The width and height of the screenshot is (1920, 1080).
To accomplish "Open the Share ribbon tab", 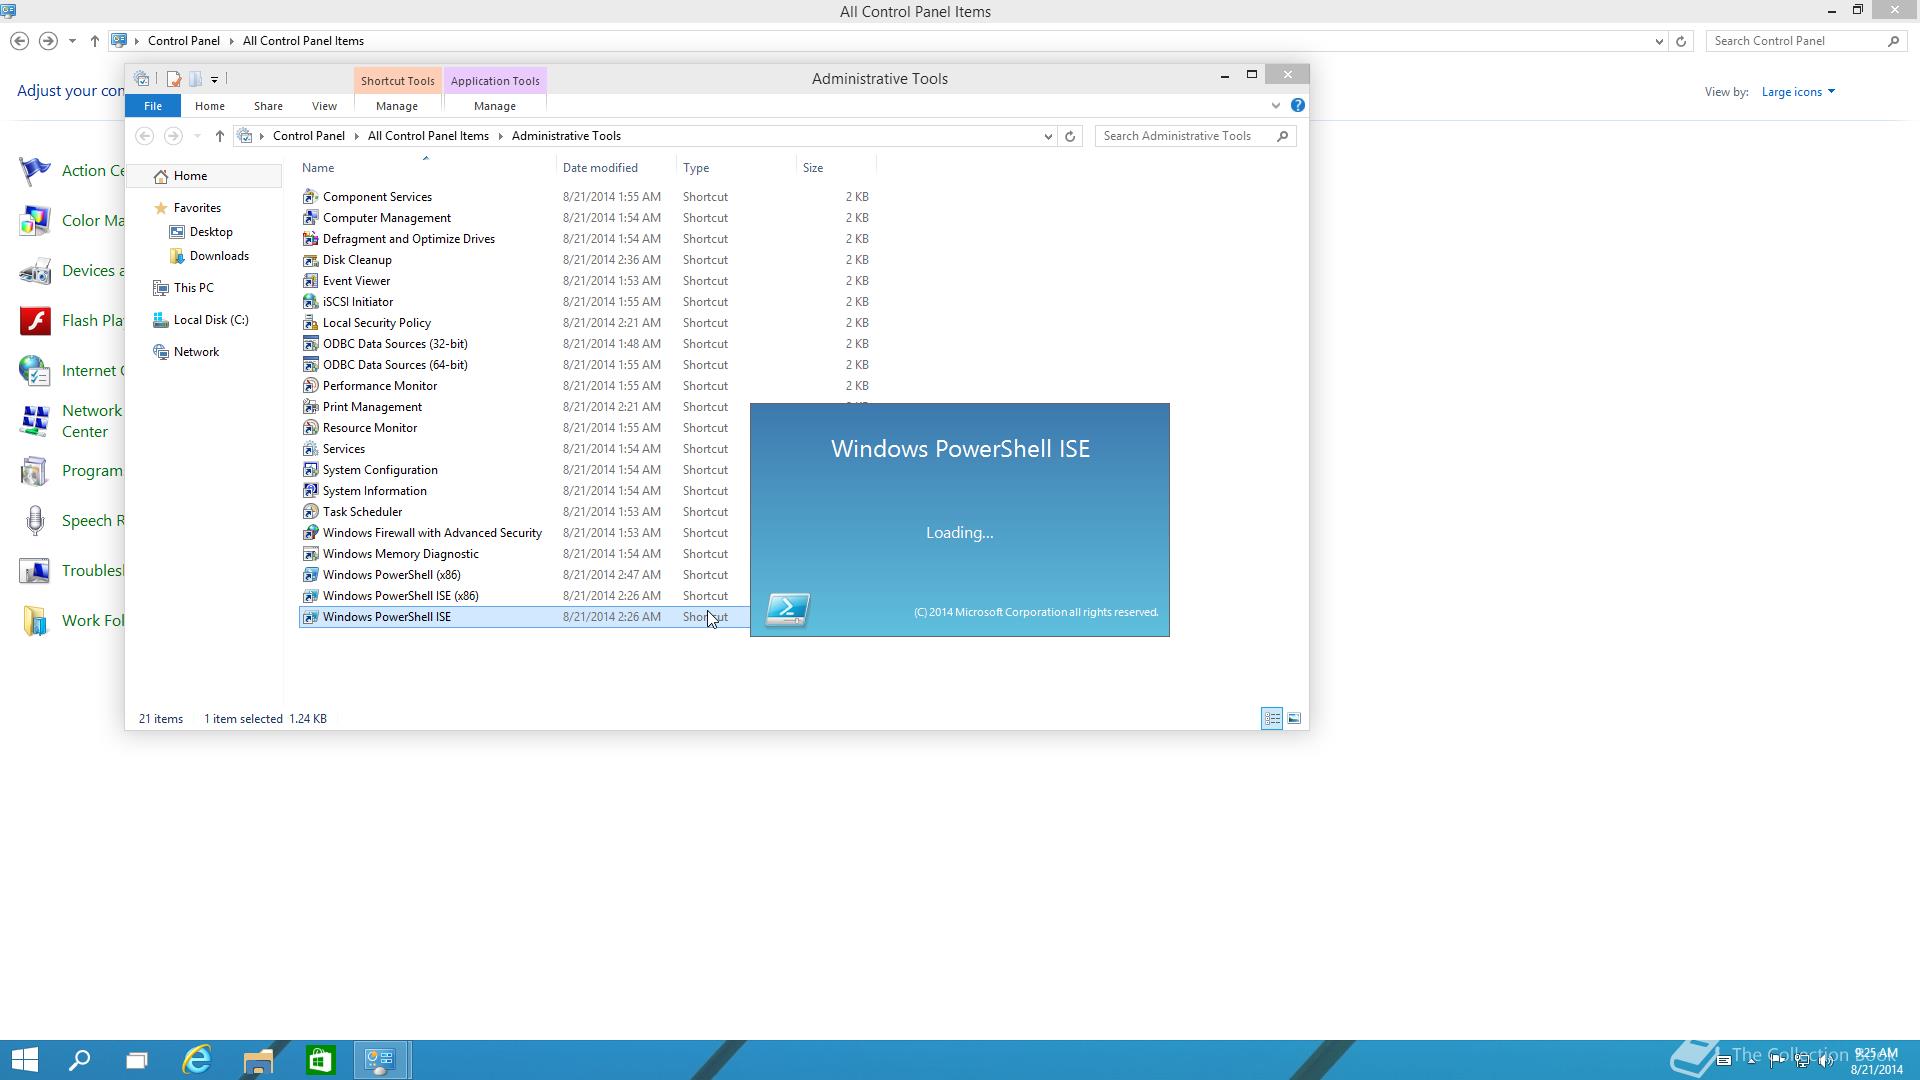I will (x=268, y=106).
